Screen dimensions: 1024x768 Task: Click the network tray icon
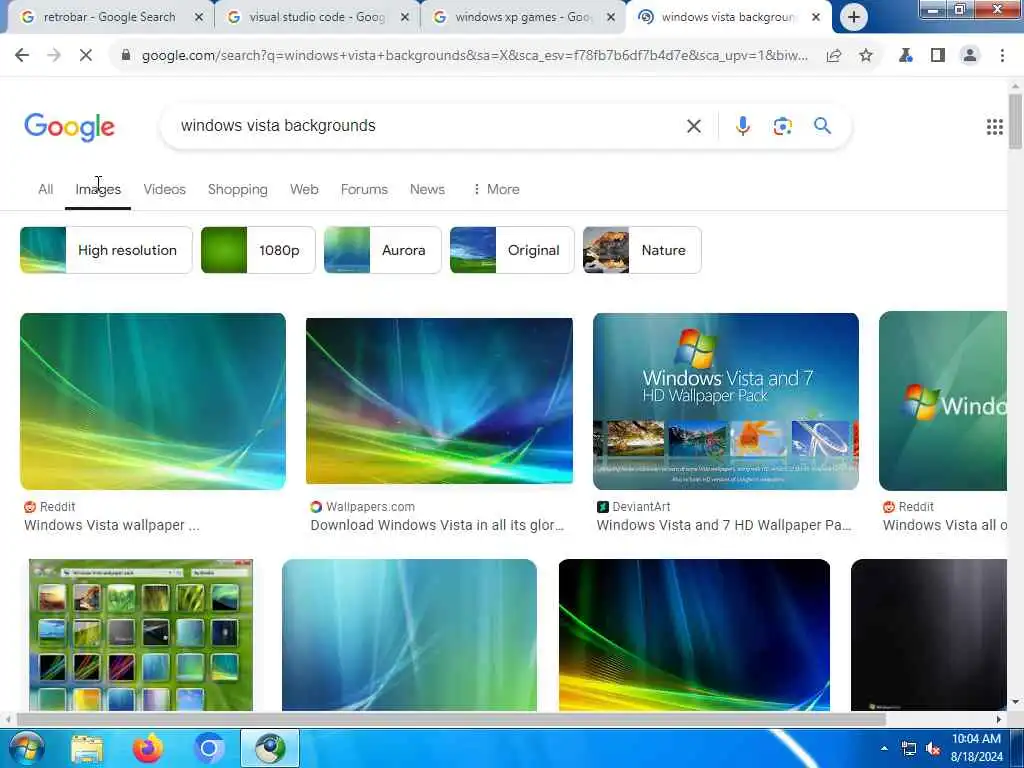point(908,748)
